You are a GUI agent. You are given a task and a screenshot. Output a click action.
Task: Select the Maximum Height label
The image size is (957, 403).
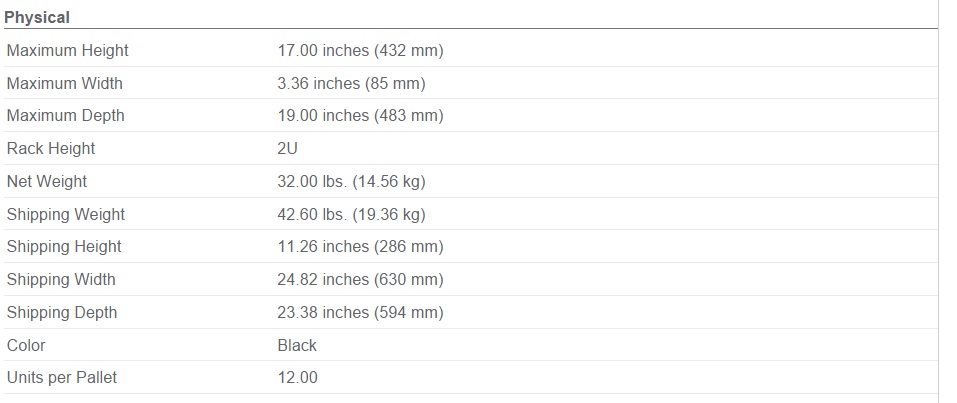pos(67,50)
